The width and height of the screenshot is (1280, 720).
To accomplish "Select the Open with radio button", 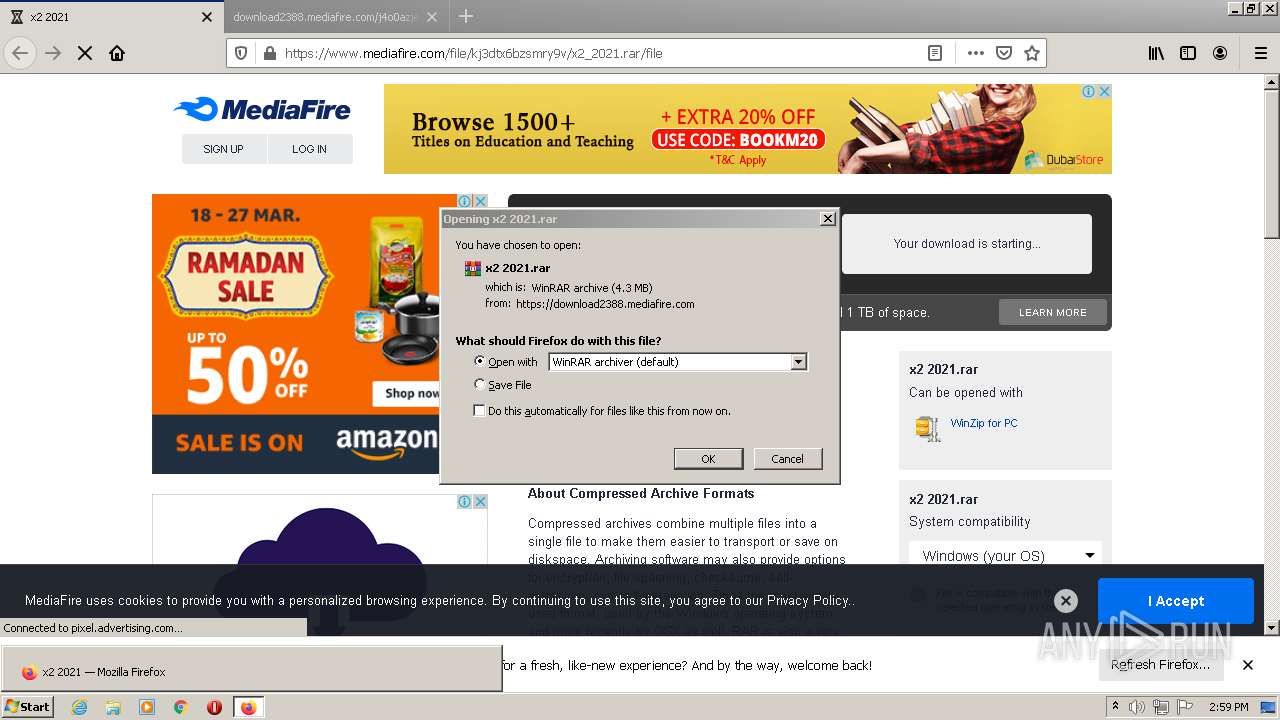I will 480,361.
